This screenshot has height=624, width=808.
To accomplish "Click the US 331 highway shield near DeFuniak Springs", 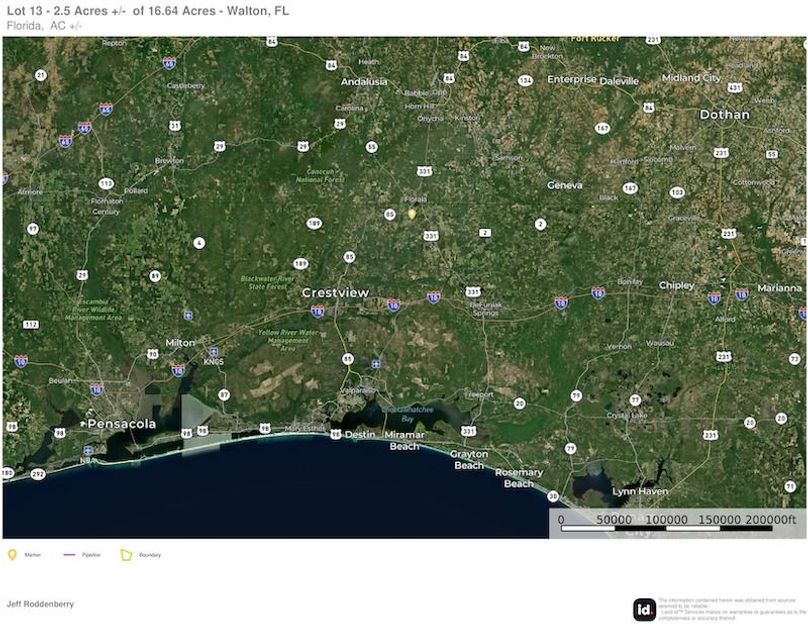I will point(473,290).
